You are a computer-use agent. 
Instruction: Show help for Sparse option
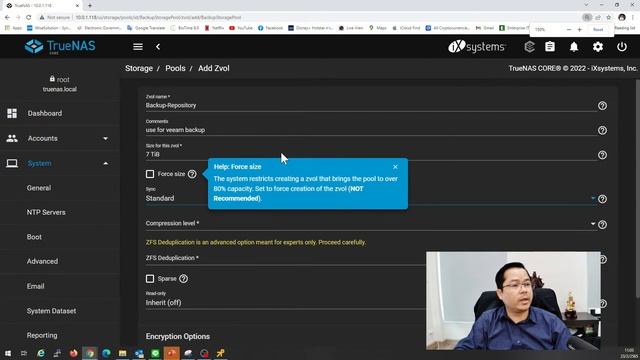(184, 279)
